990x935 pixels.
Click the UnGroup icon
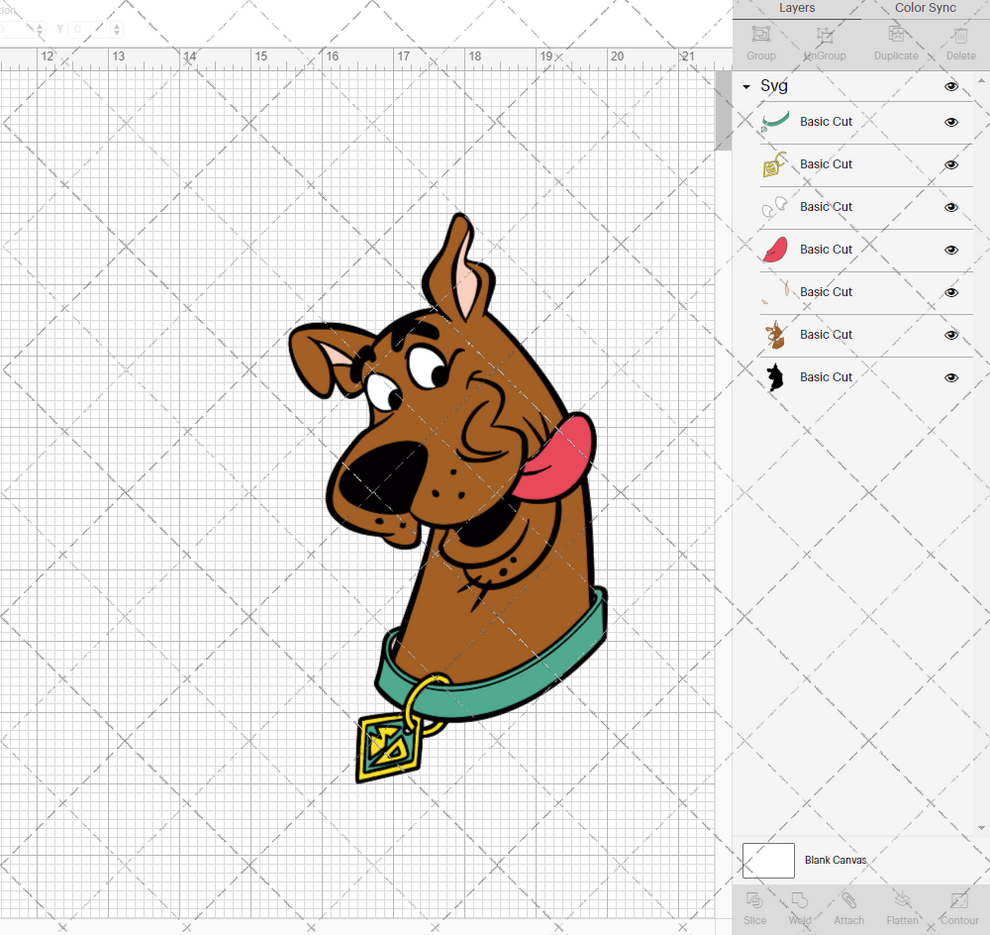point(824,40)
